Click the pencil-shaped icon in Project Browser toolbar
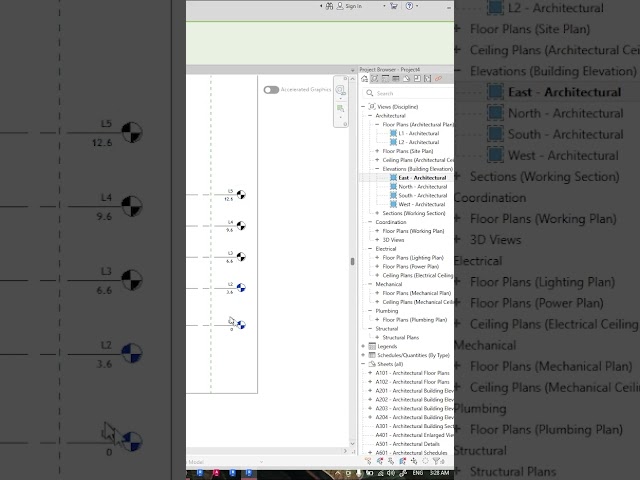Image resolution: width=640 pixels, height=480 pixels. pos(407,79)
